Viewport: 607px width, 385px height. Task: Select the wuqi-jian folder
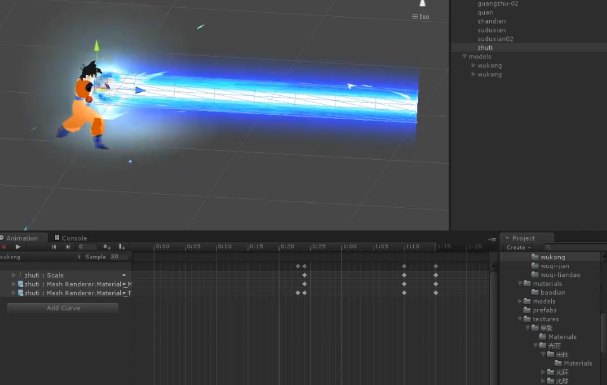(x=550, y=266)
